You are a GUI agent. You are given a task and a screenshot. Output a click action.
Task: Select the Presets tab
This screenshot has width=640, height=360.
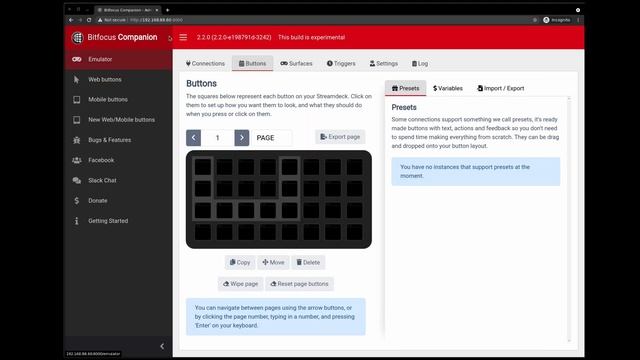(x=405, y=88)
